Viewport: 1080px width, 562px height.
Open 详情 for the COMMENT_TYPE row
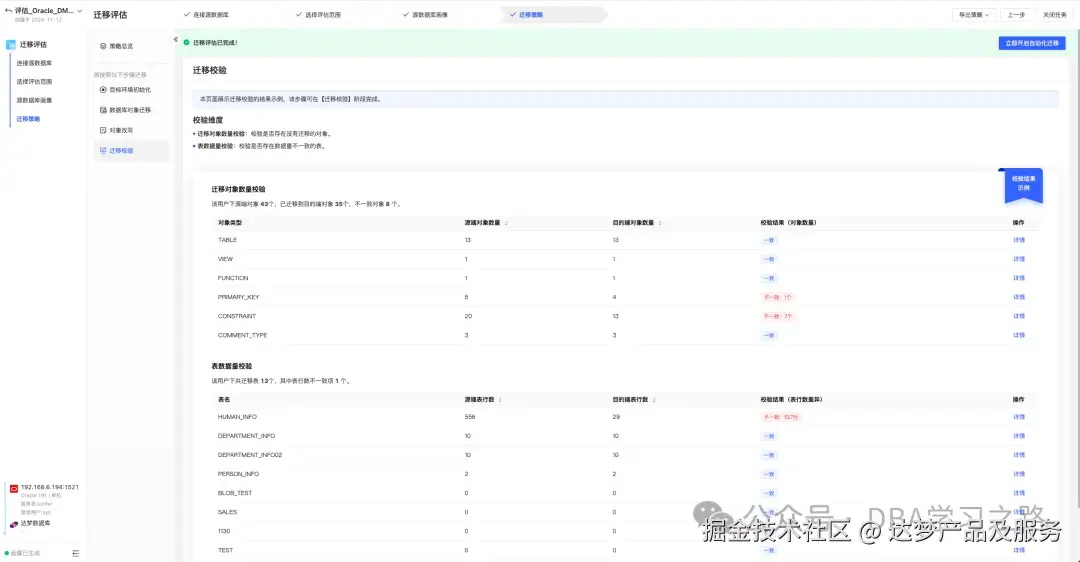tap(1019, 335)
